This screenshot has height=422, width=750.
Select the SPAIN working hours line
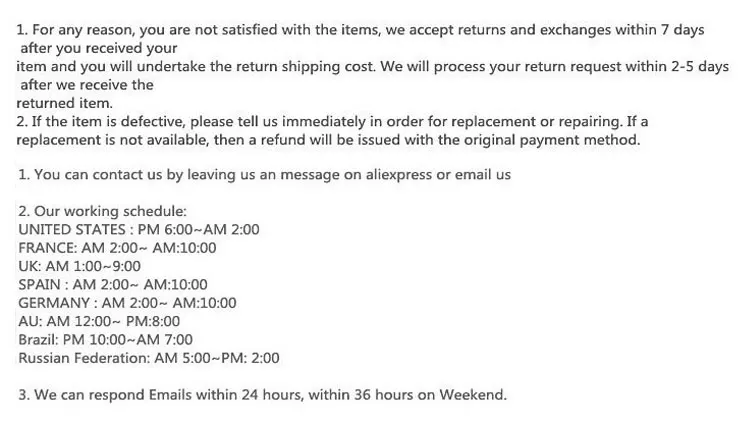tap(113, 285)
